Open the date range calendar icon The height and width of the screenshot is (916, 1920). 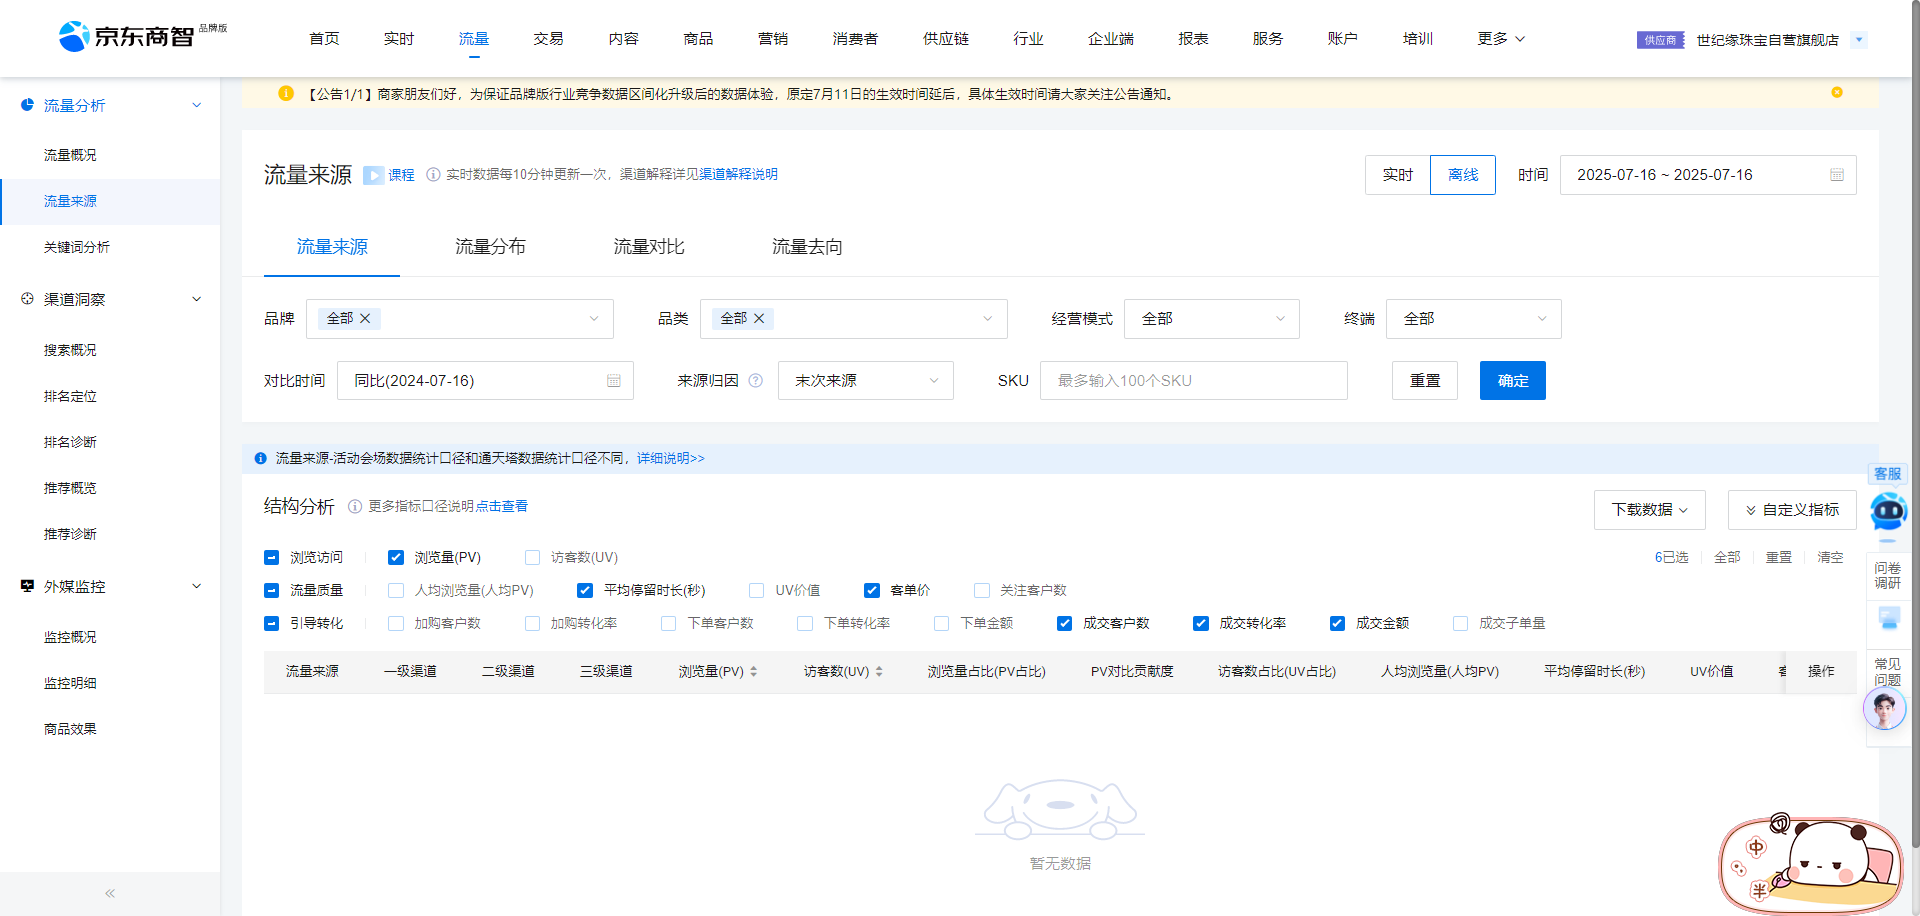(x=1836, y=175)
